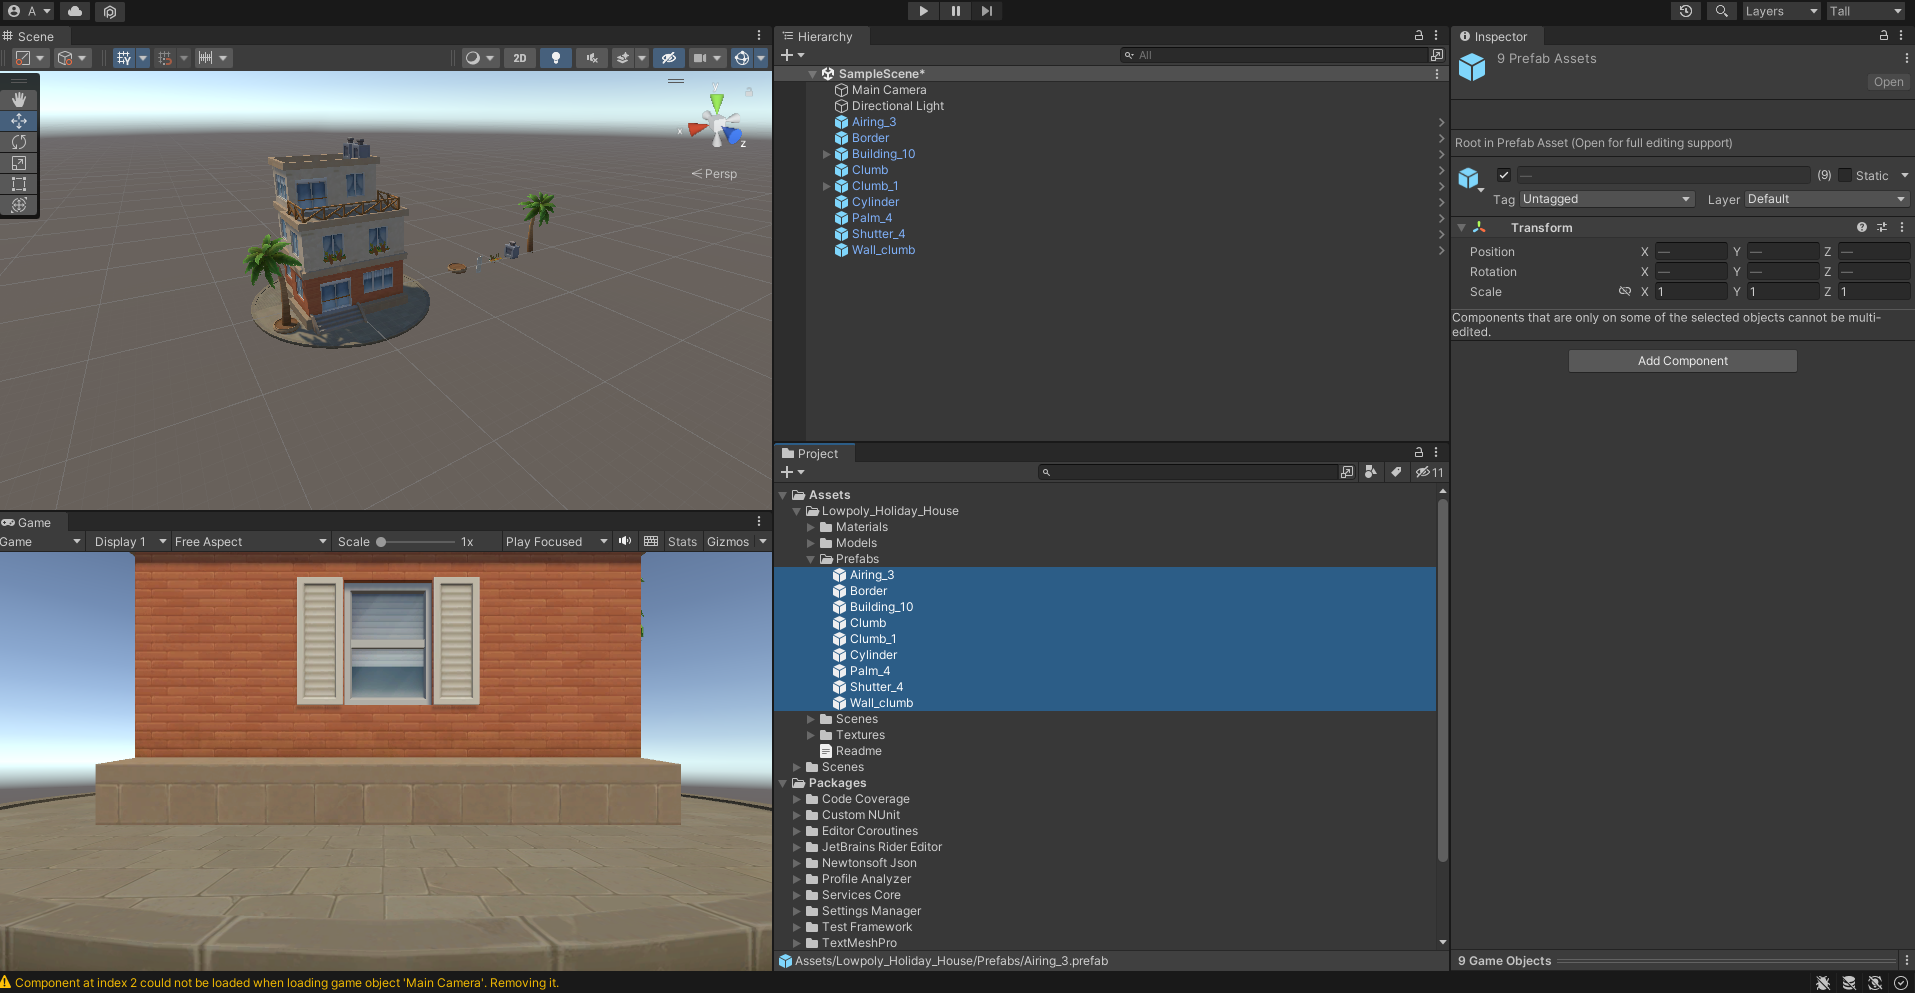Open the global search magnifier
Image resolution: width=1915 pixels, height=993 pixels.
point(1721,11)
